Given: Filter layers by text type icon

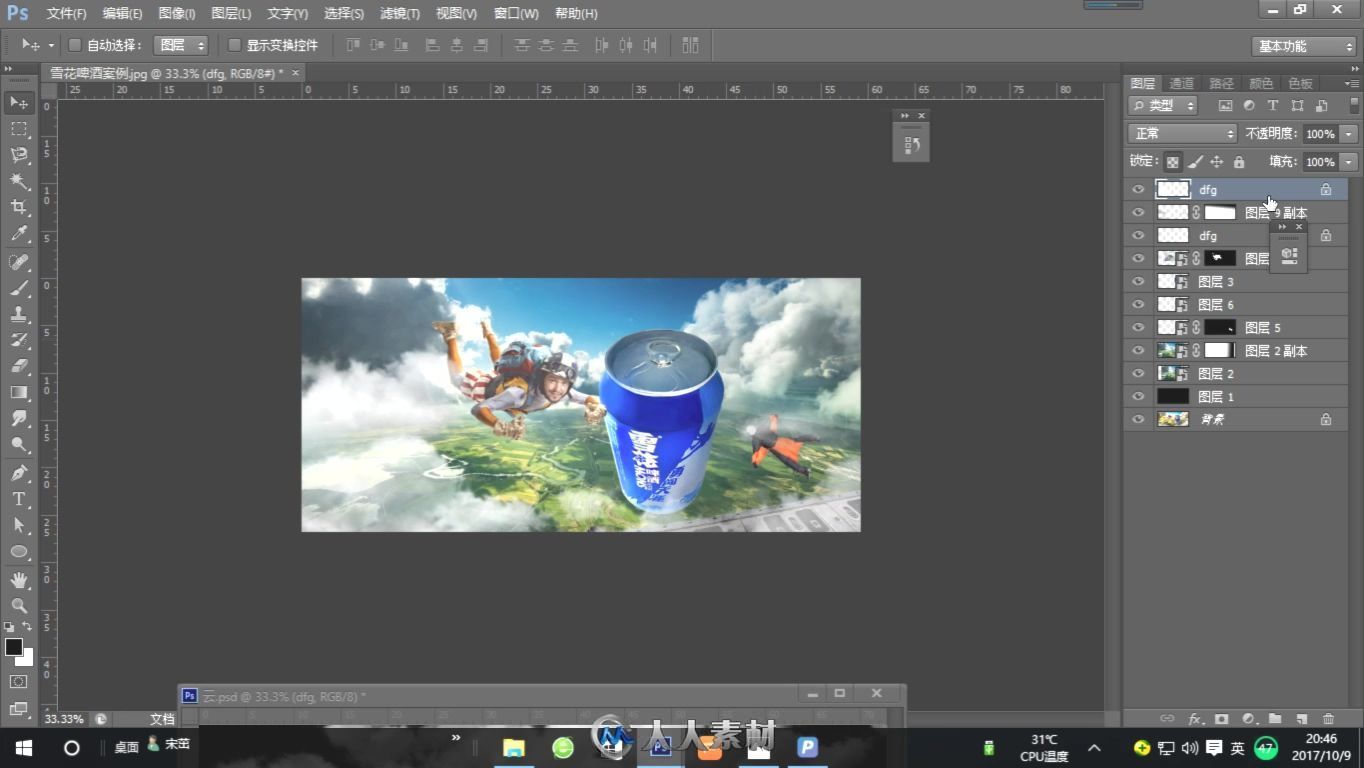Looking at the screenshot, I should [x=1273, y=105].
